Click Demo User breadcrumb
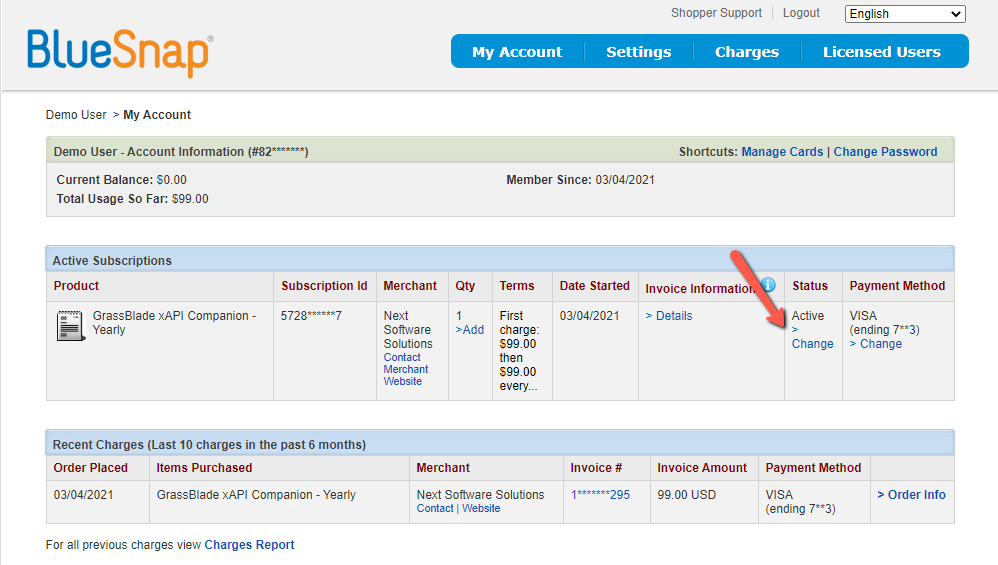998x565 pixels. click(76, 115)
